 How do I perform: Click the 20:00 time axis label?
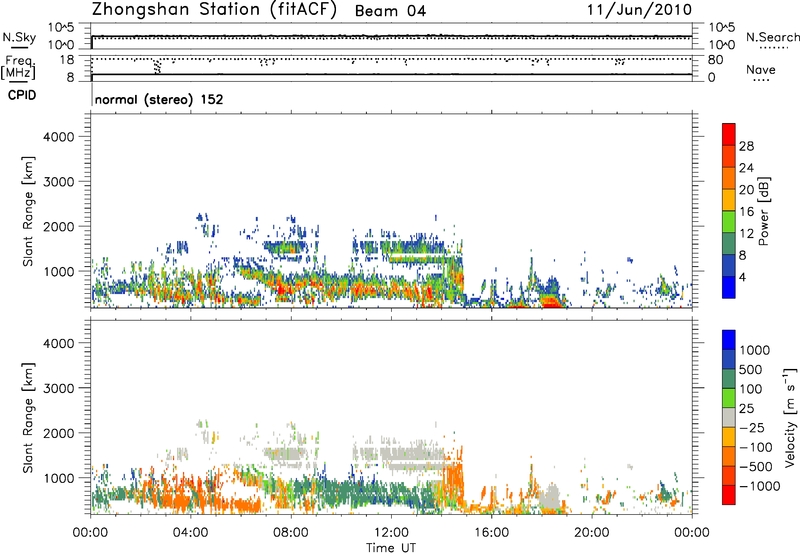pyautogui.click(x=591, y=533)
